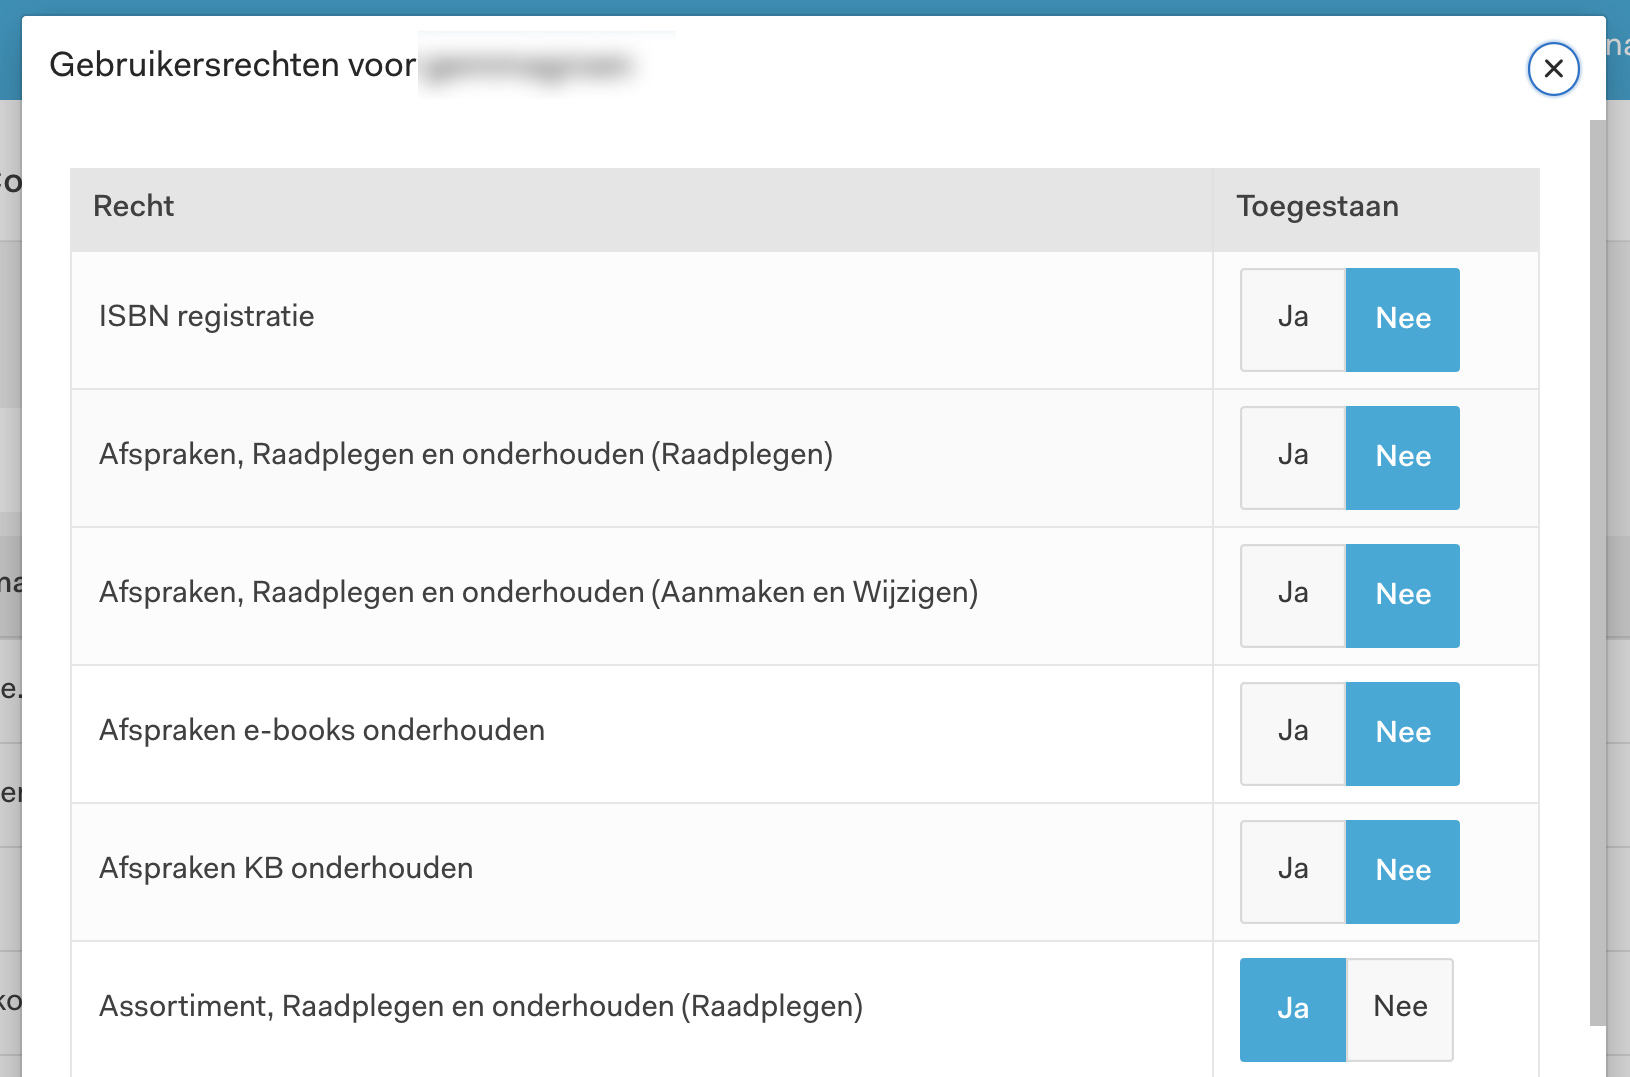This screenshot has height=1077, width=1630.
Task: Click Nee for Afspraken e-books onderhouden
Action: point(1402,733)
